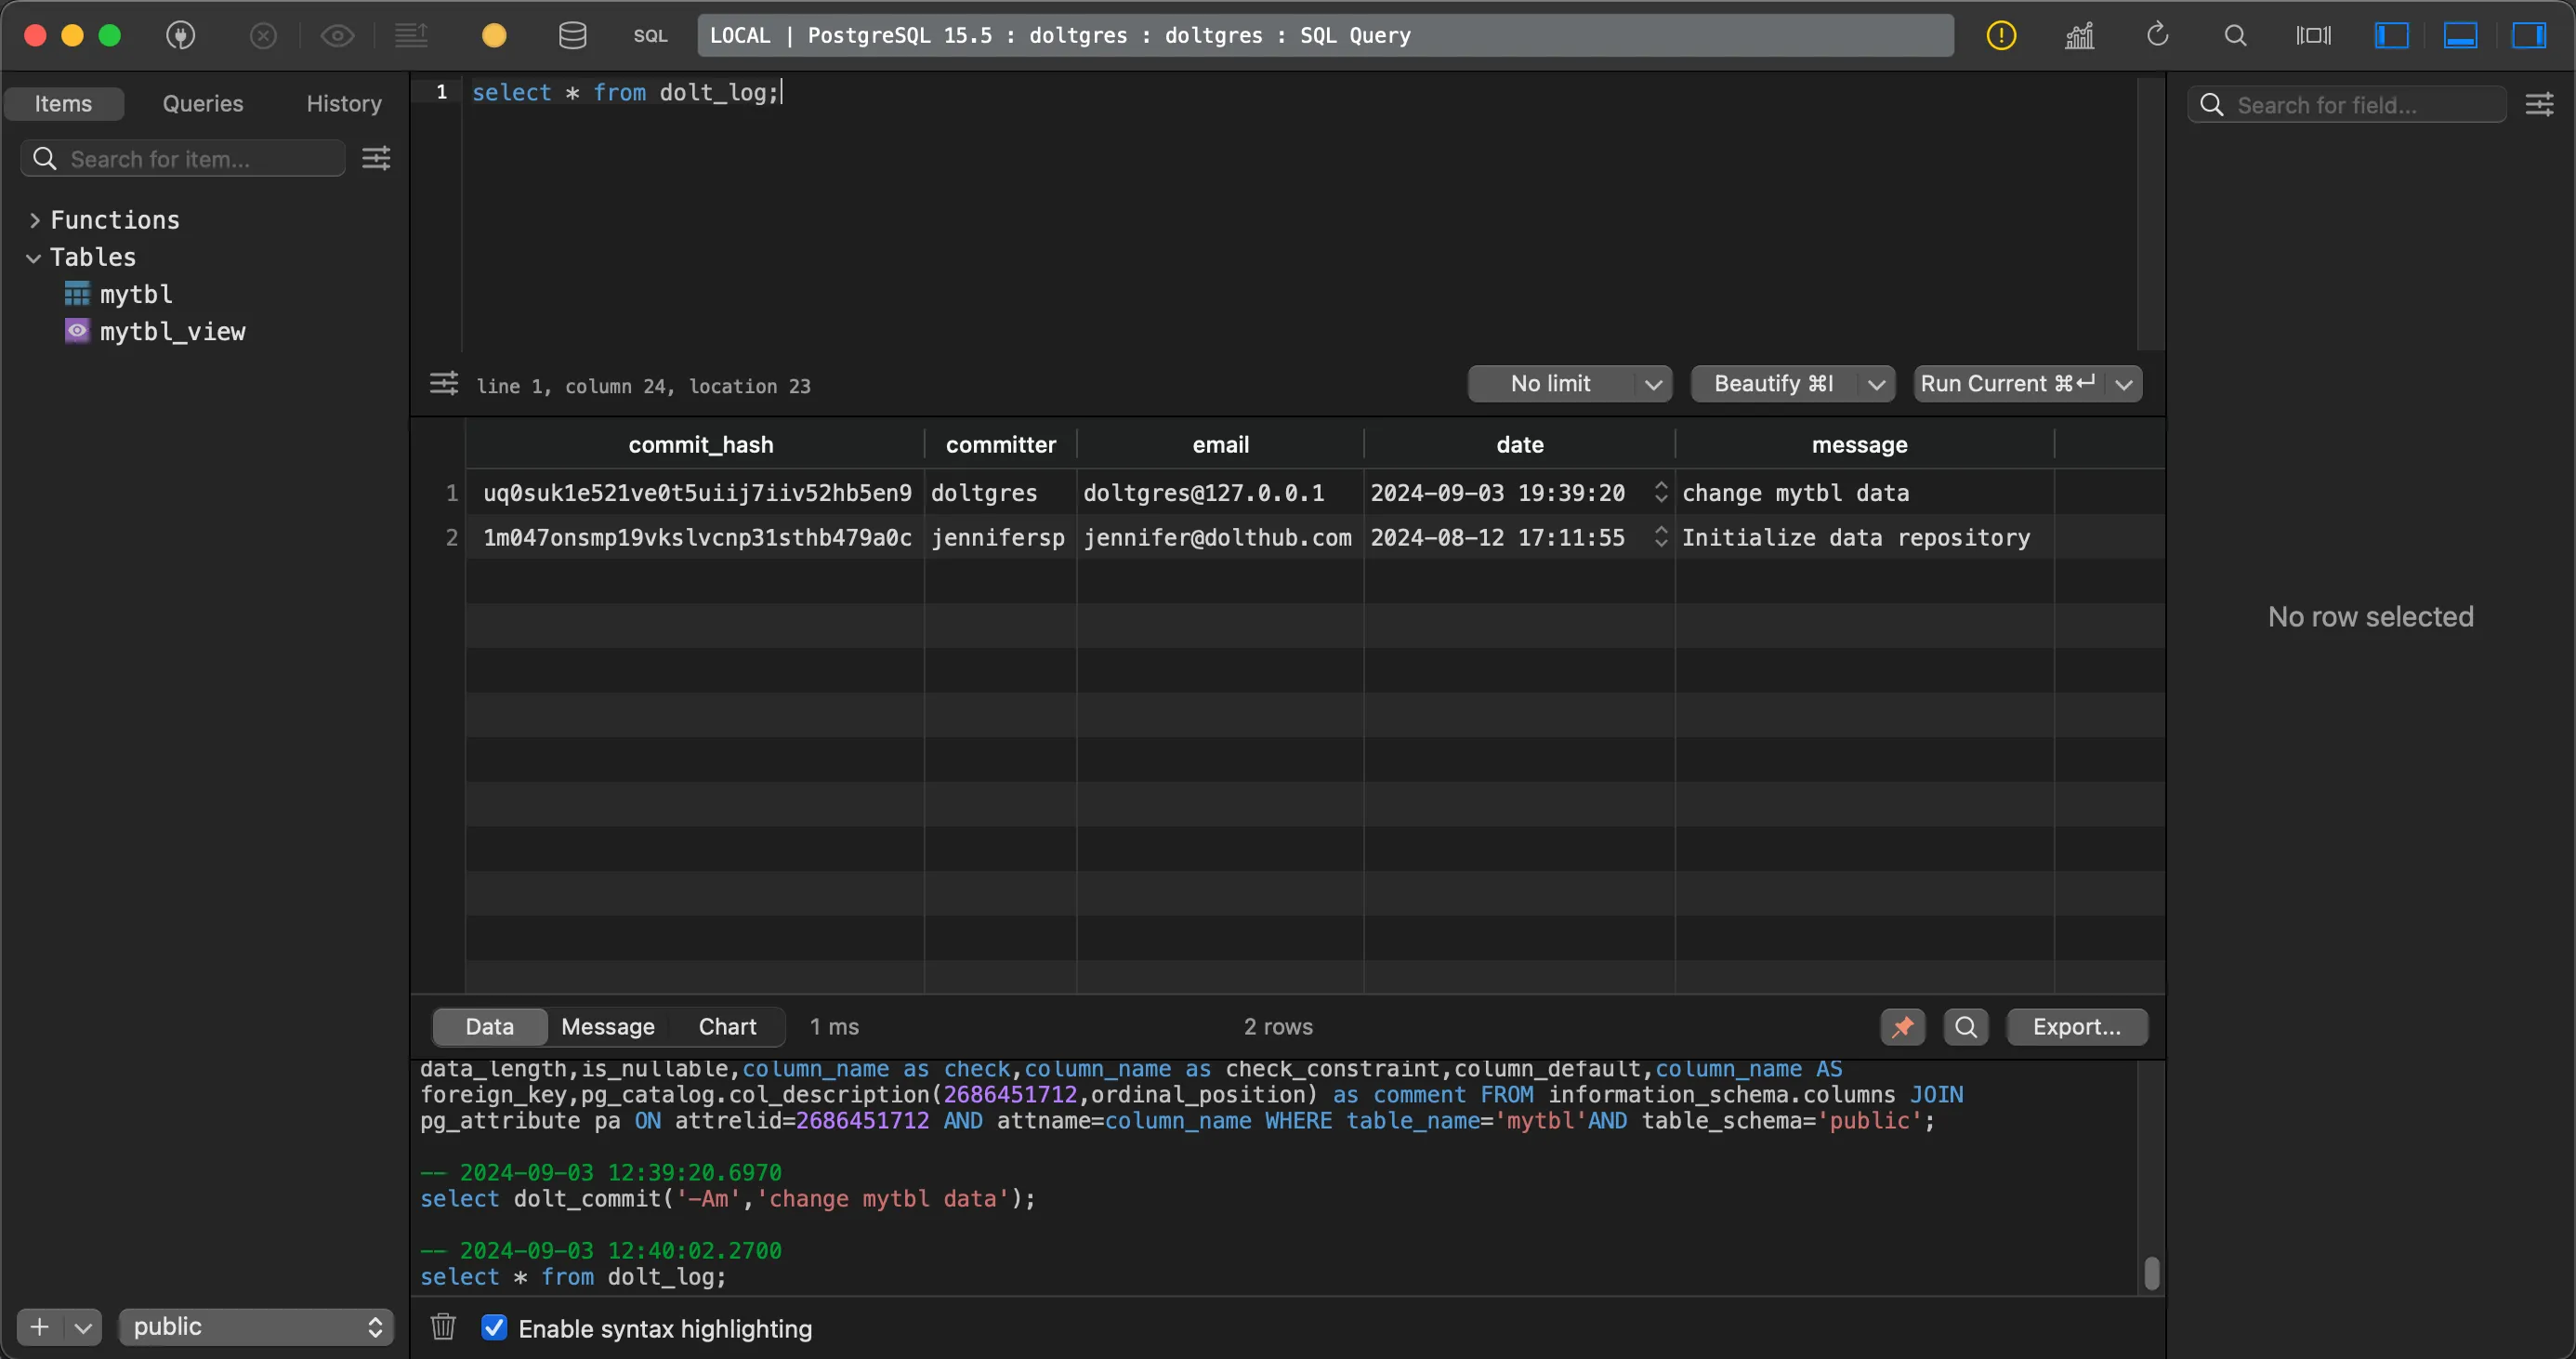The width and height of the screenshot is (2576, 1359).
Task: Toggle the left sidebar panel
Action: [2391, 36]
